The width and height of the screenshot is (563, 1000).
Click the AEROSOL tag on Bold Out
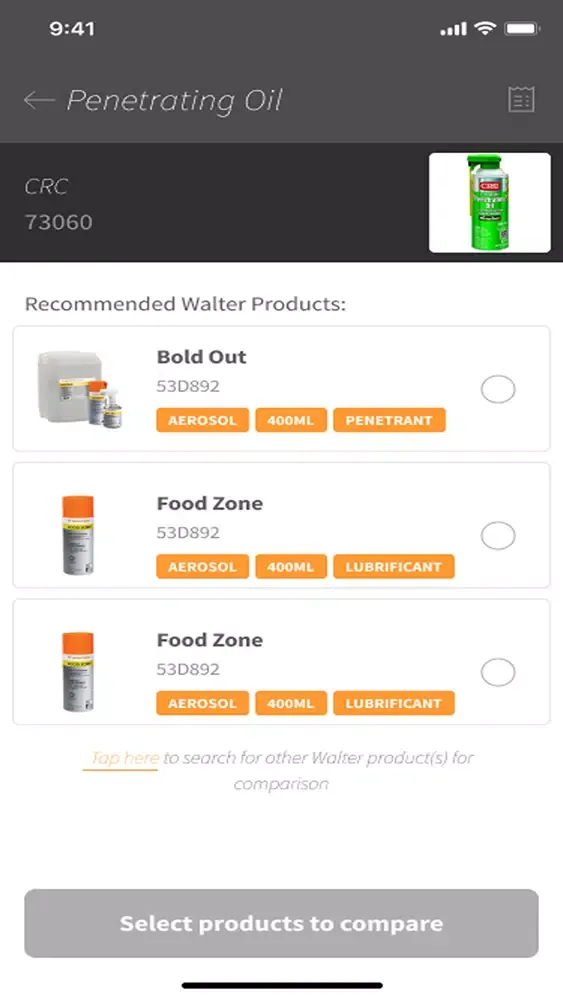(x=202, y=420)
